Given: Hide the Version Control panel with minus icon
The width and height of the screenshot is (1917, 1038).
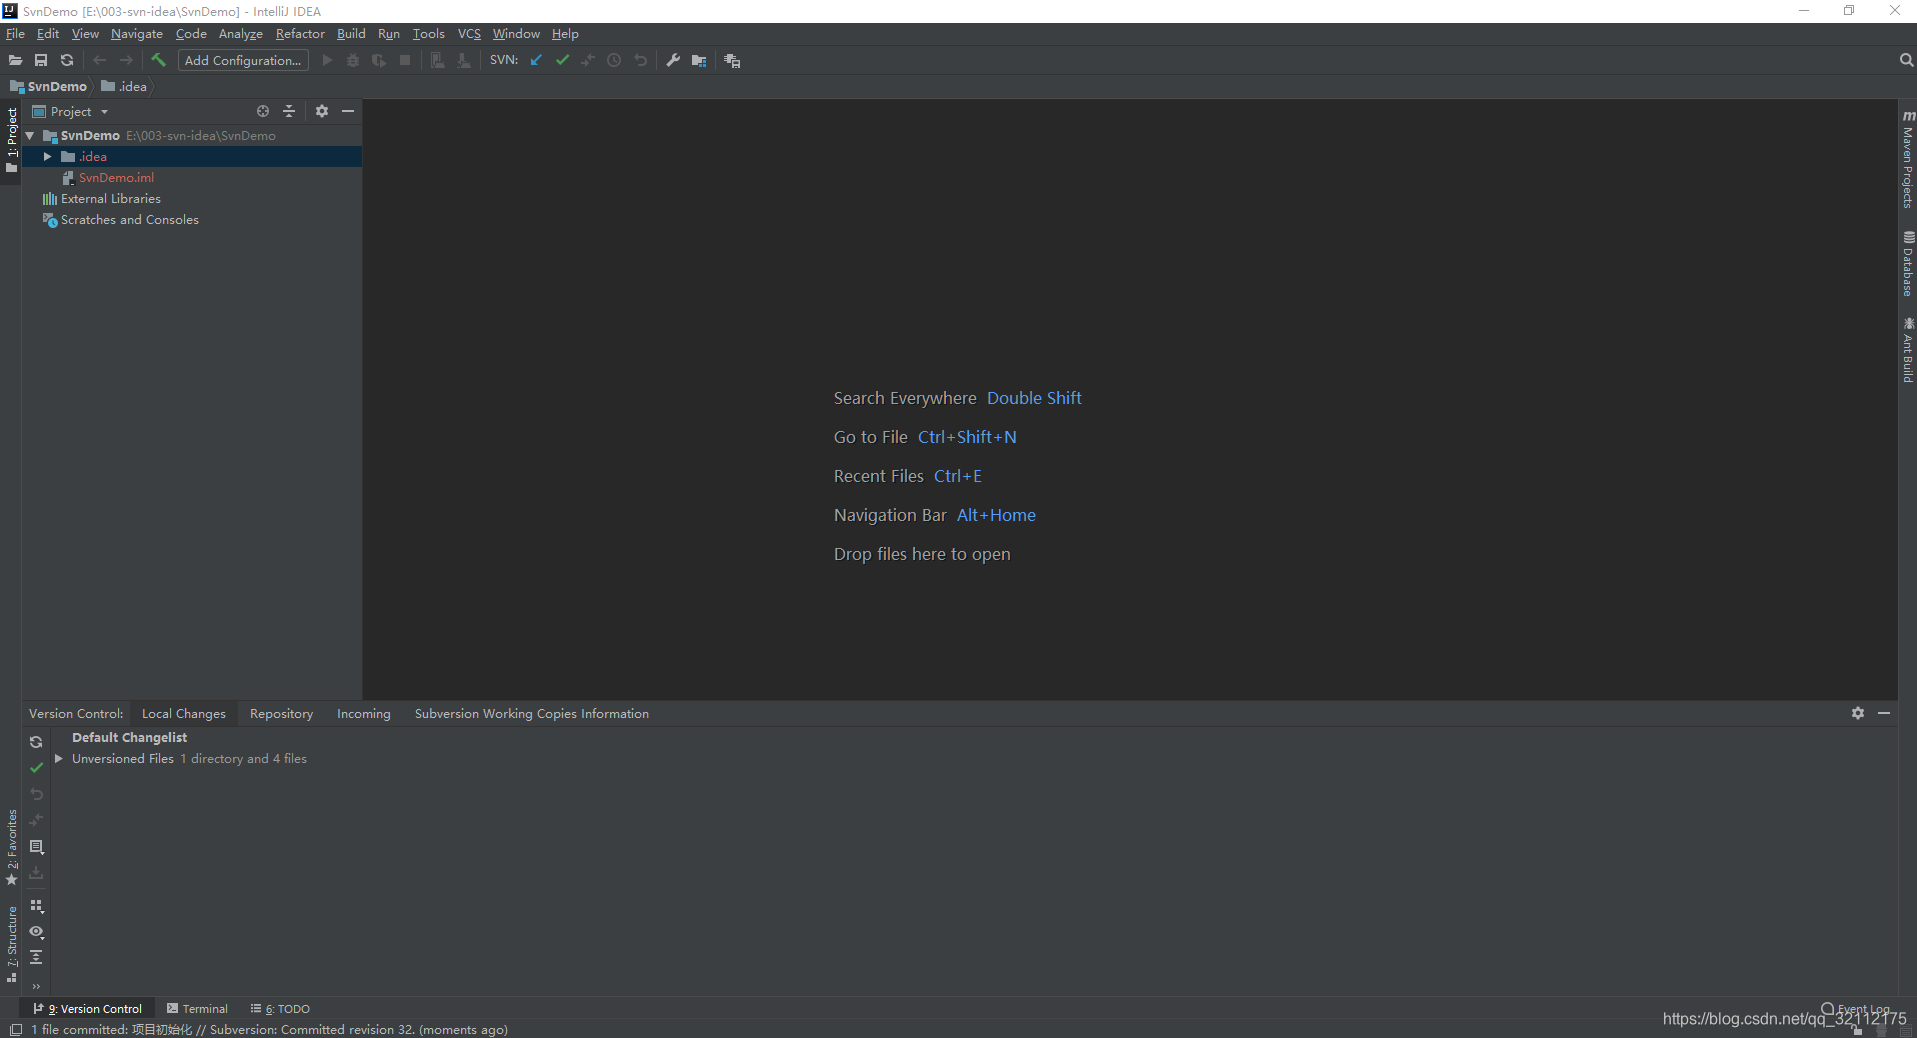Looking at the screenshot, I should [x=1884, y=713].
